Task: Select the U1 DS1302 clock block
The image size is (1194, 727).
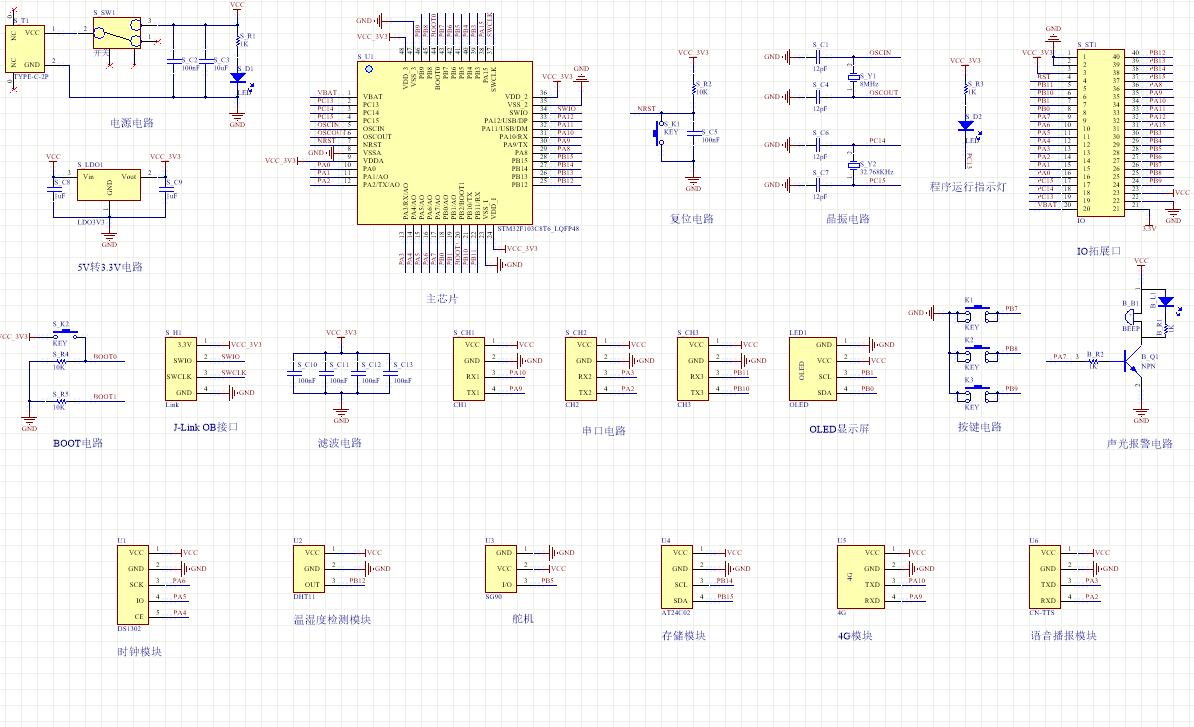Action: pos(132,585)
